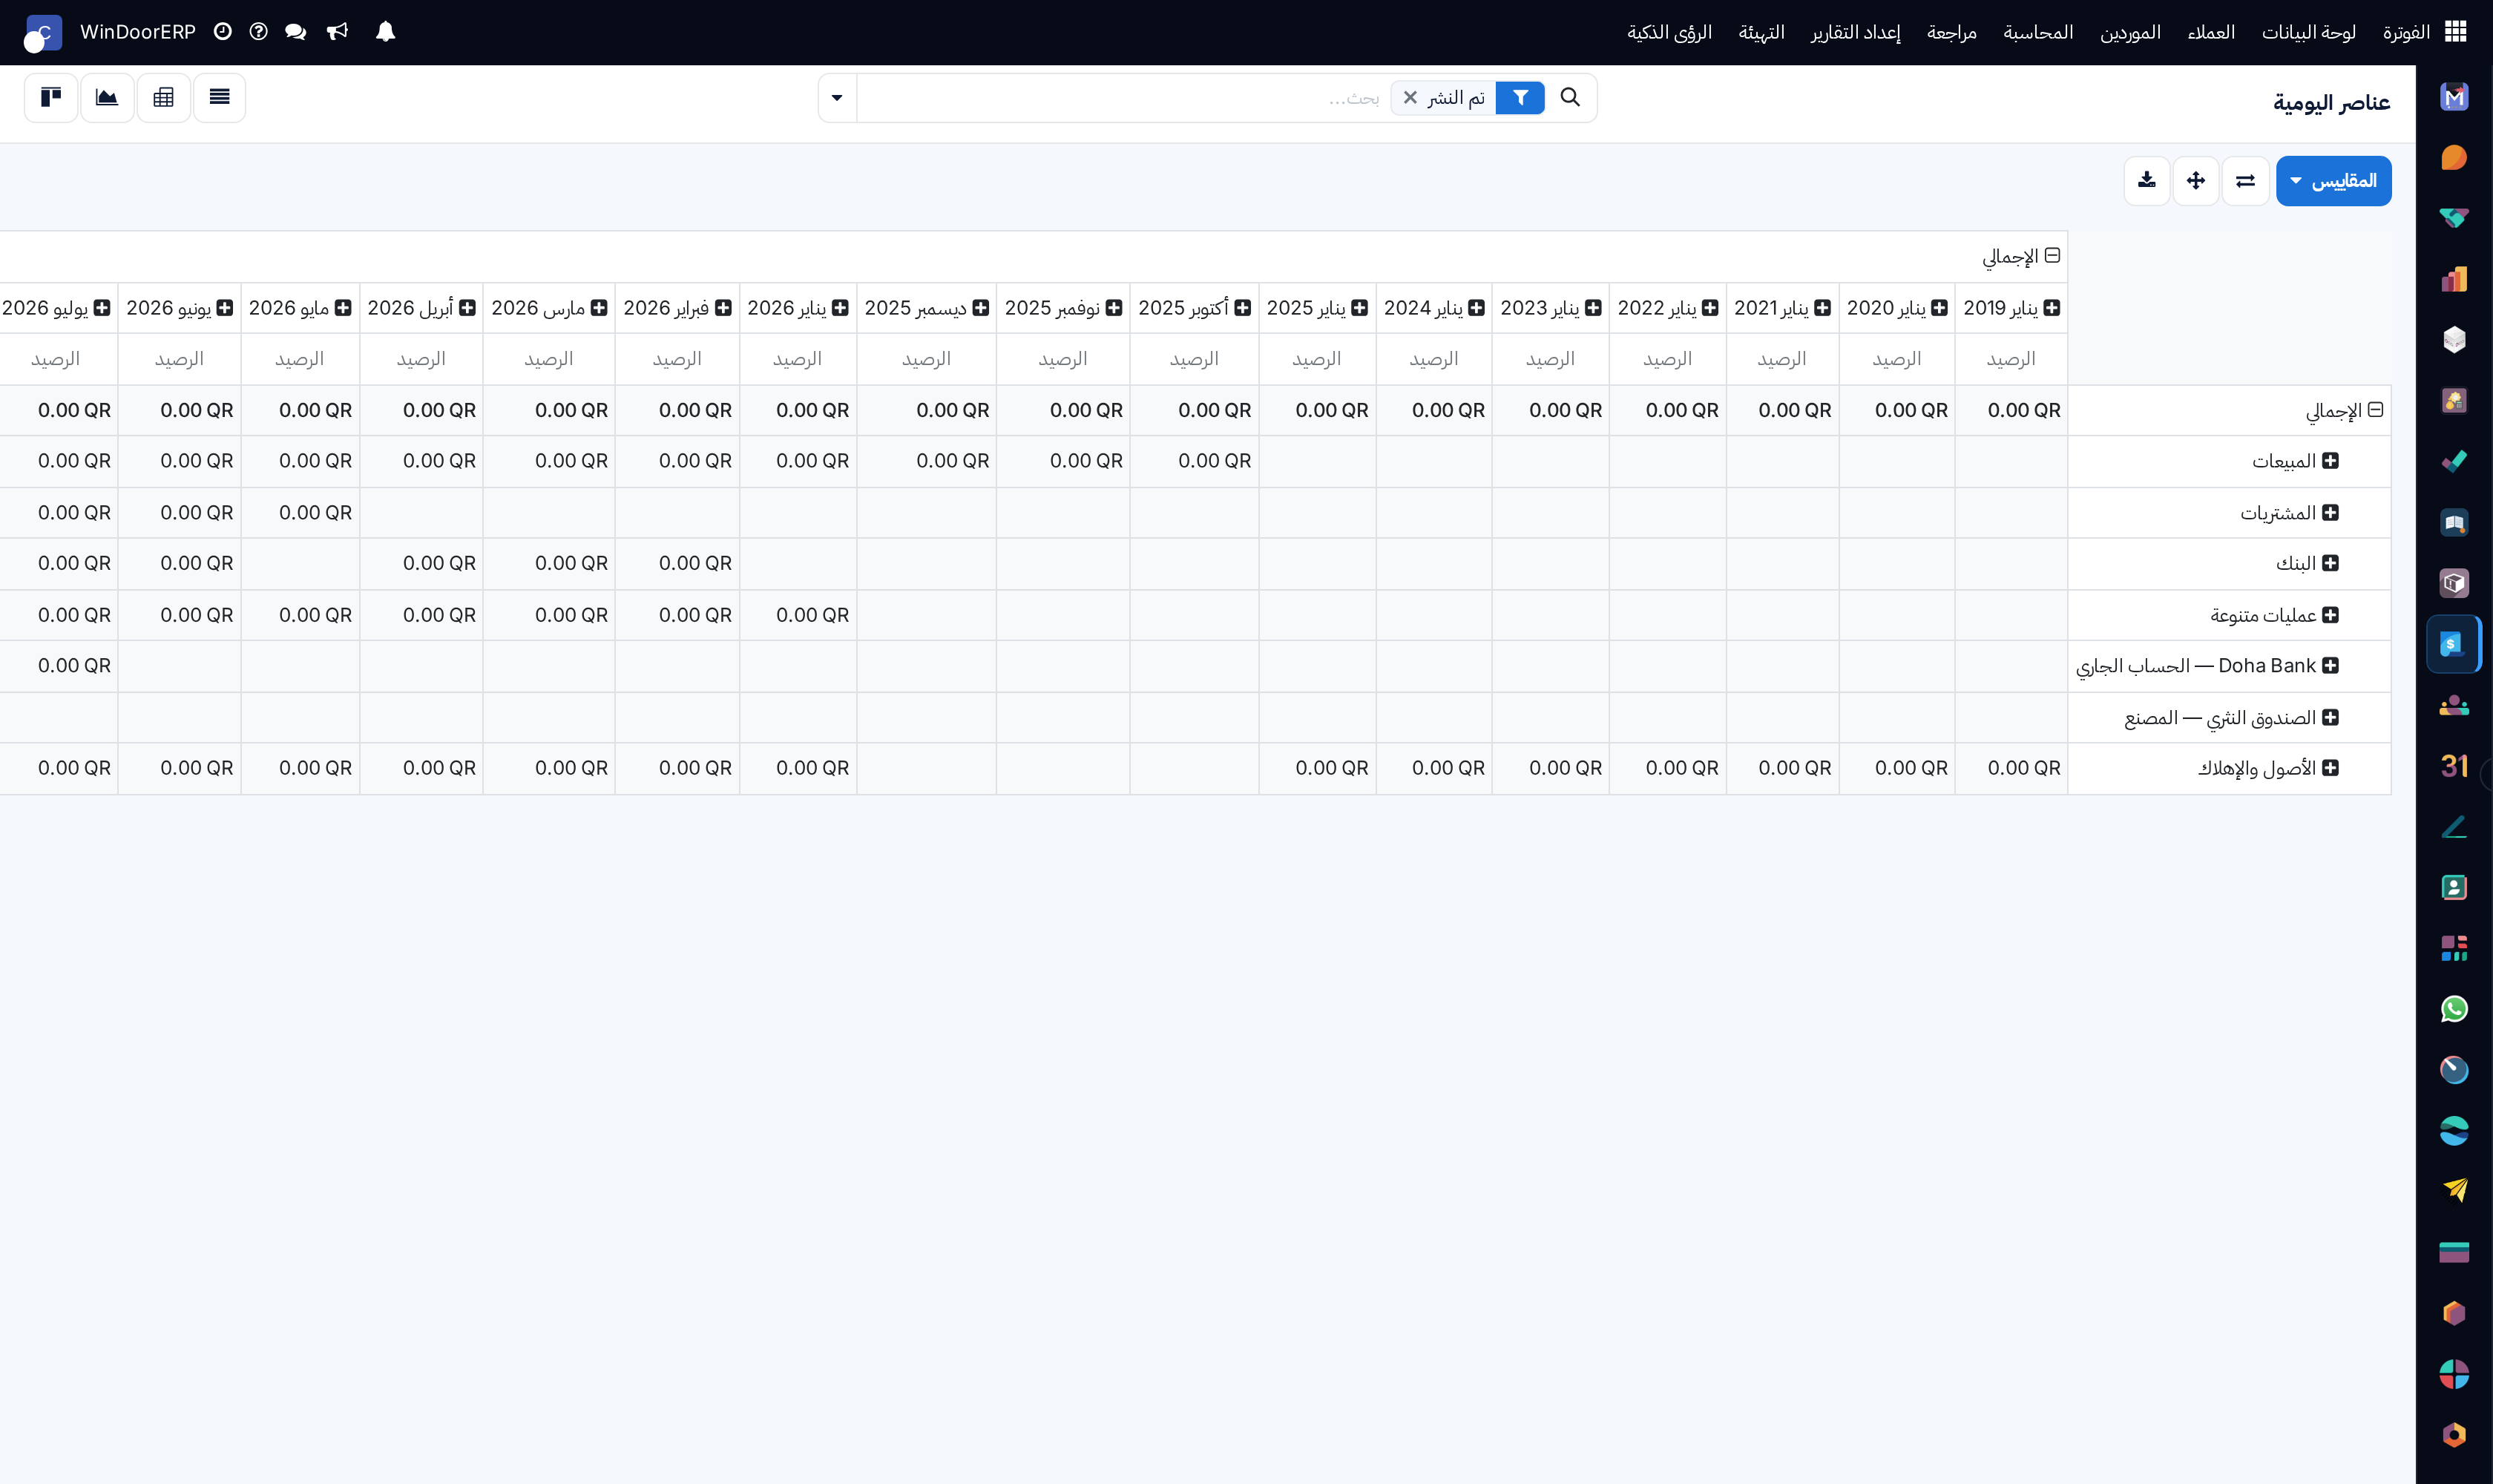Viewport: 2493px width, 1484px height.
Task: Switch to list view
Action: [219, 97]
